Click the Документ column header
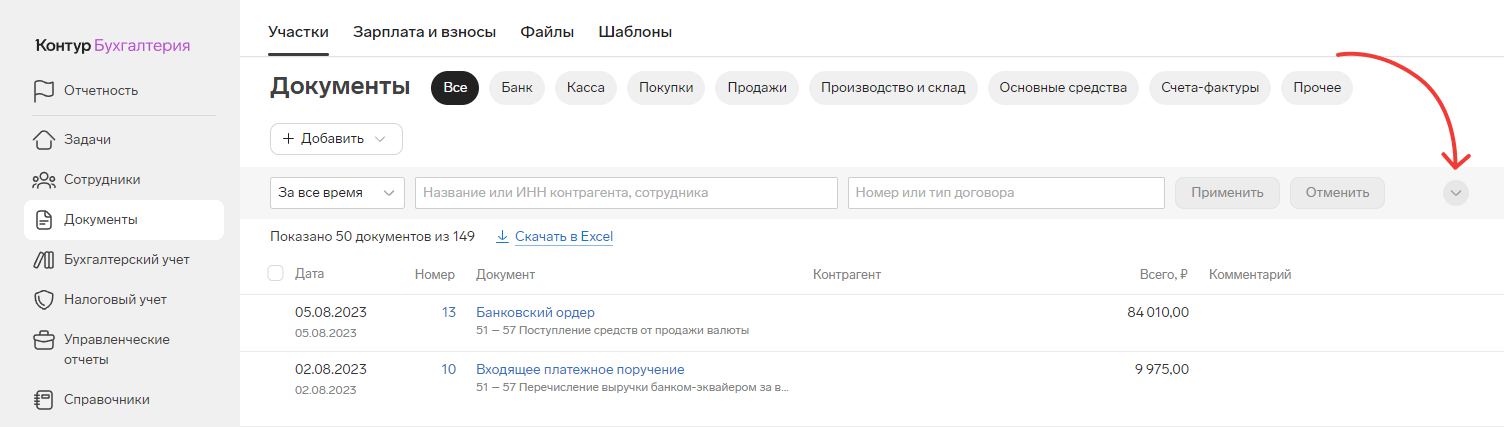The image size is (1504, 427). [506, 274]
